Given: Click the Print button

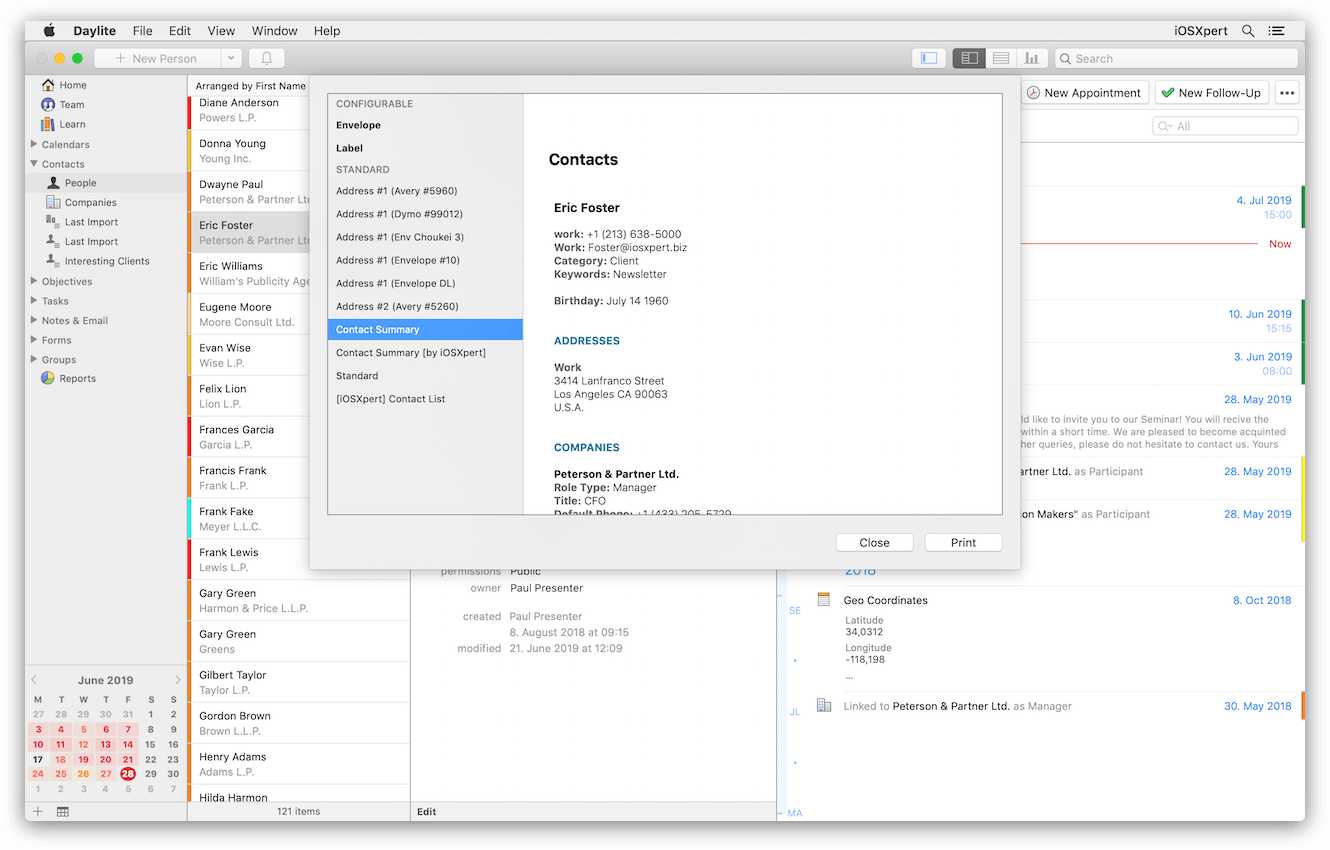Looking at the screenshot, I should pyautogui.click(x=963, y=542).
